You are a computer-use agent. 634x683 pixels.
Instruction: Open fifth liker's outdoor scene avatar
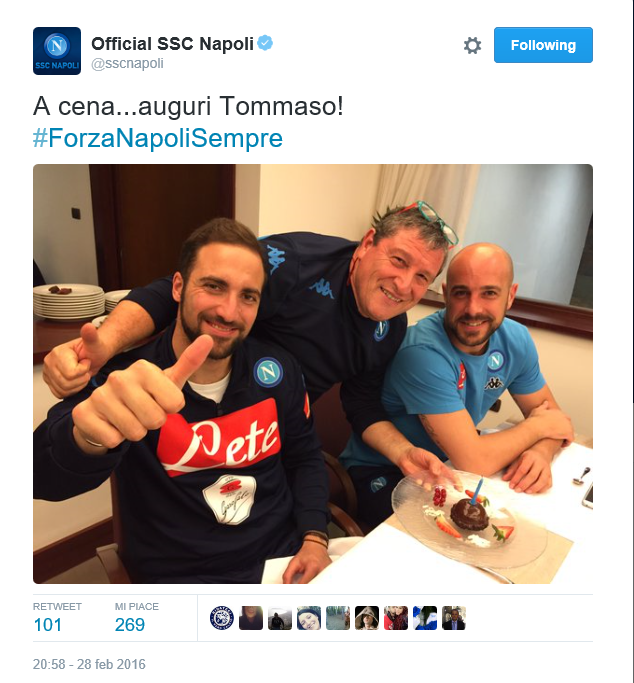(x=338, y=618)
